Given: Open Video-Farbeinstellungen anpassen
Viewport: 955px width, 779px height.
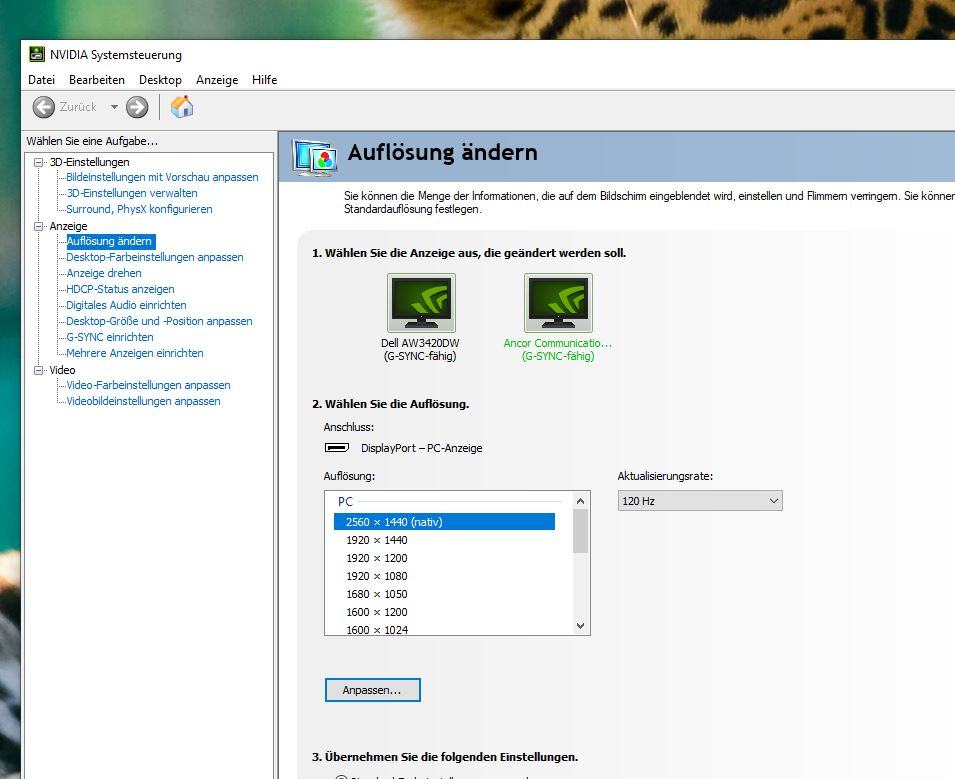Looking at the screenshot, I should coord(148,385).
